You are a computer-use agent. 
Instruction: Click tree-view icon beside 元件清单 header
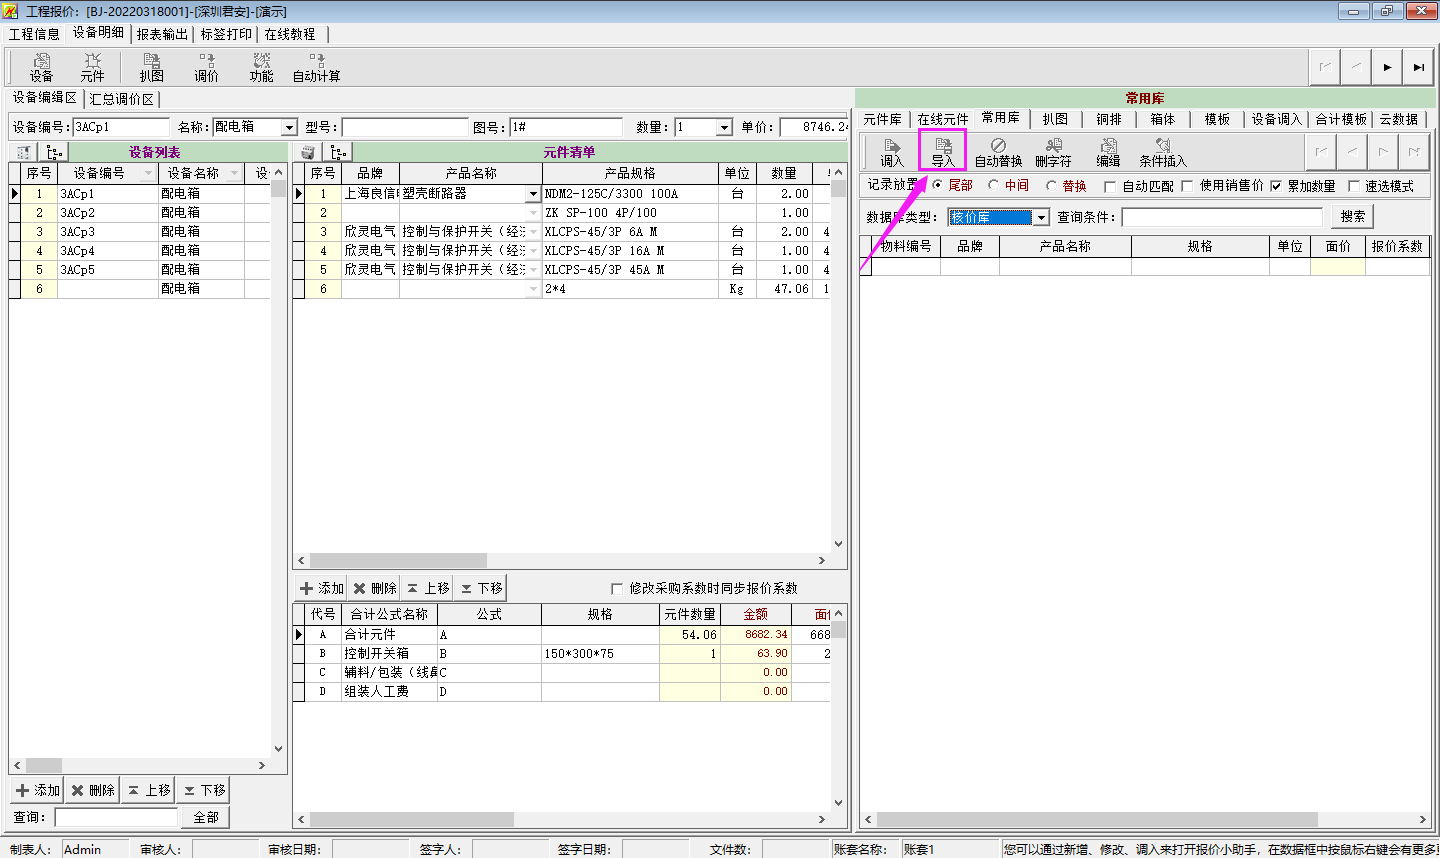click(339, 152)
